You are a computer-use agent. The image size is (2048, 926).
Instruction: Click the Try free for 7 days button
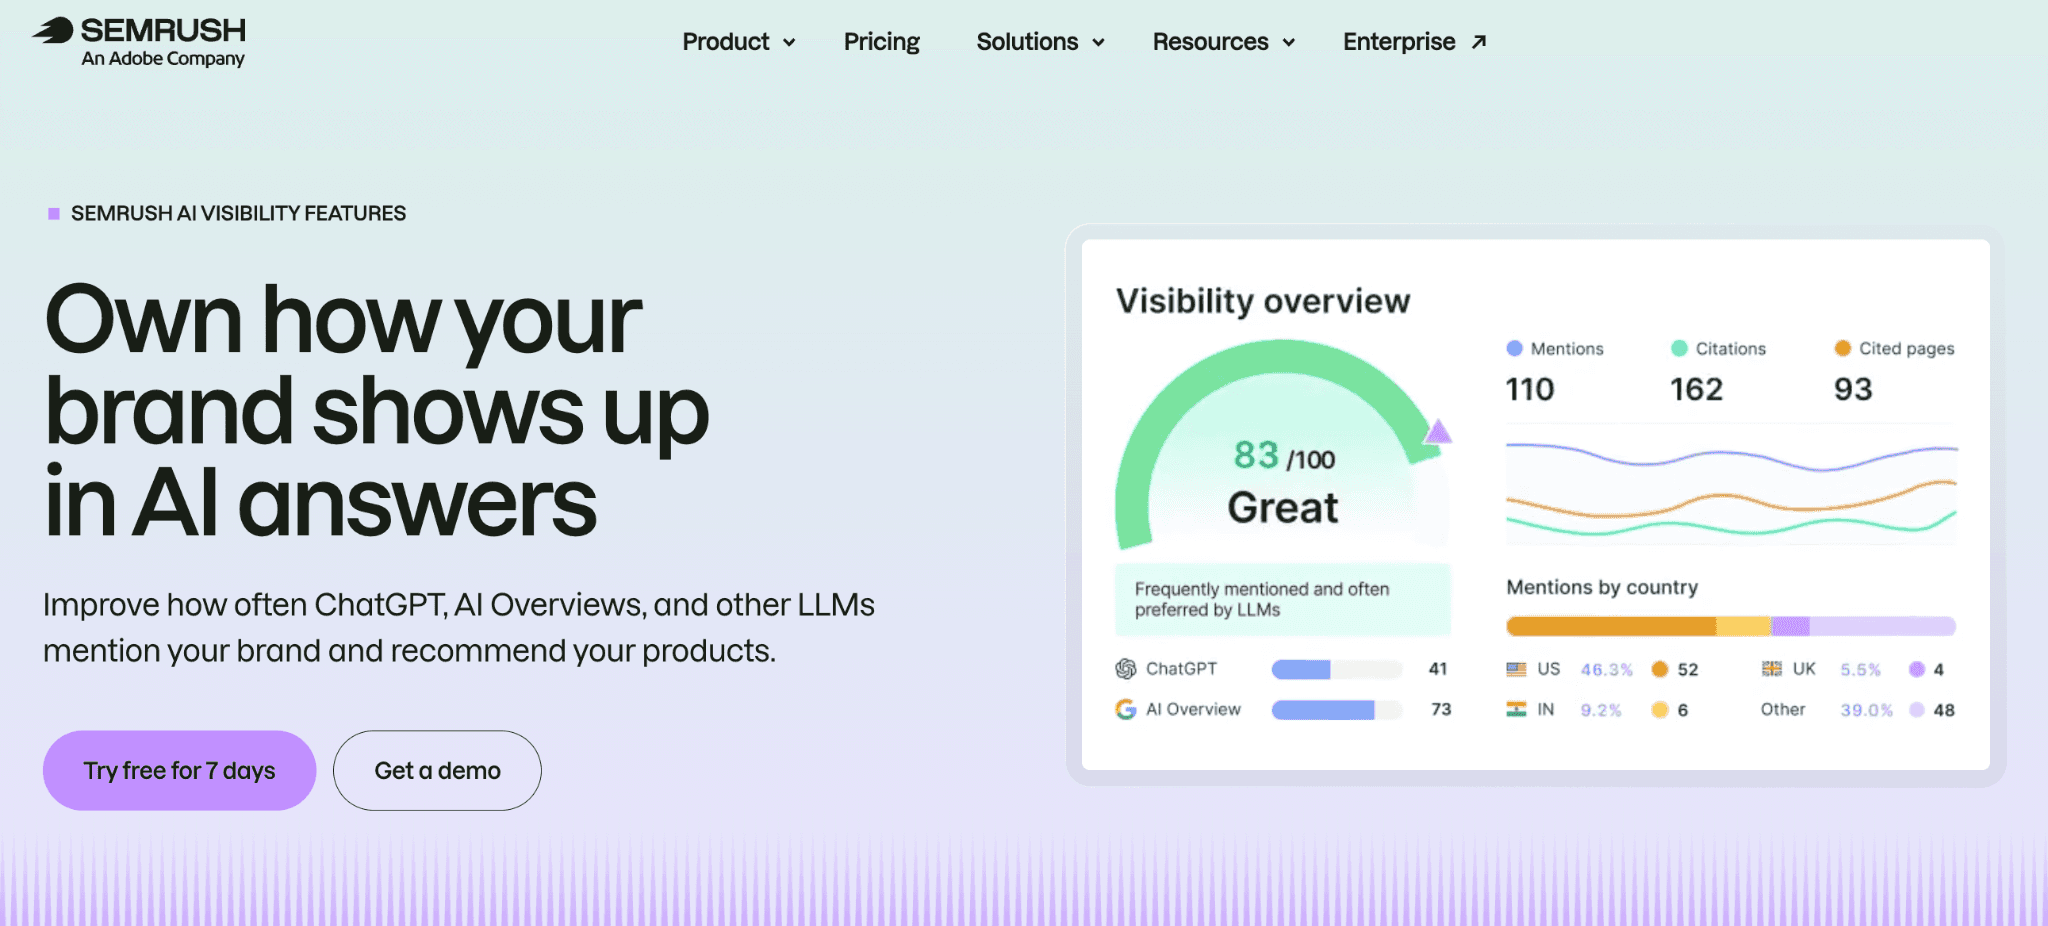coord(179,770)
